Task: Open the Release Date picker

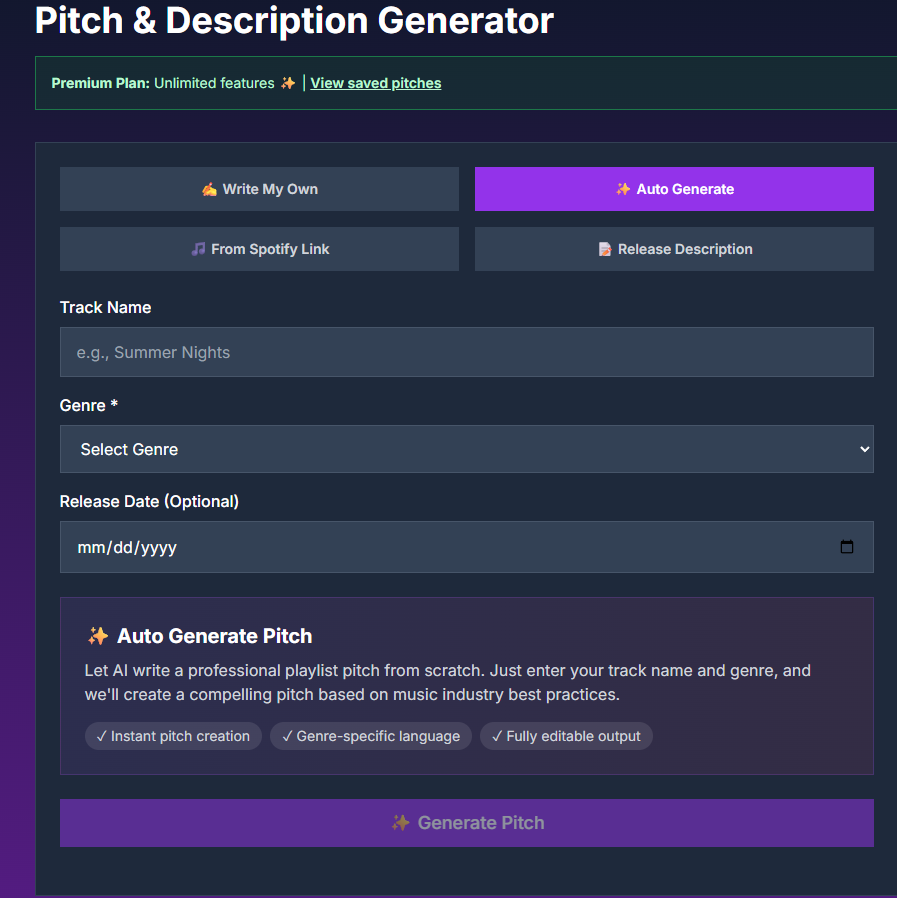Action: coord(467,547)
